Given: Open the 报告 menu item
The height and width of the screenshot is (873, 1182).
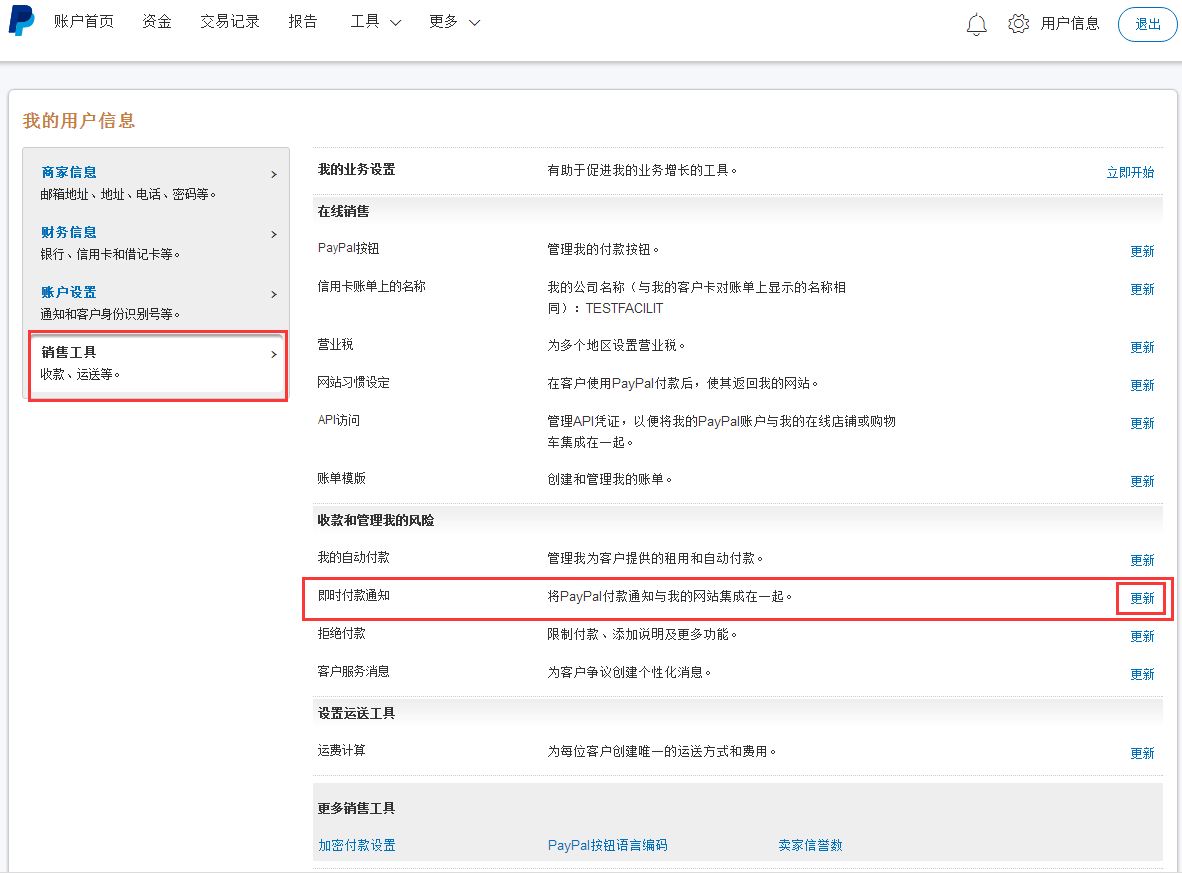Looking at the screenshot, I should click(x=303, y=22).
